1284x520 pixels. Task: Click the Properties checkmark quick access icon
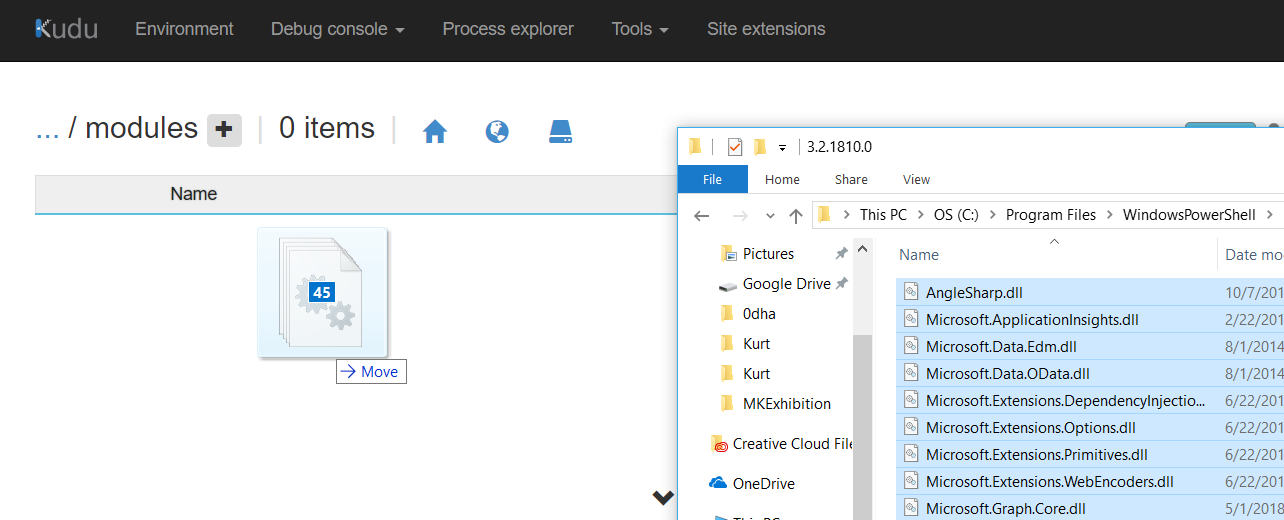click(x=735, y=147)
